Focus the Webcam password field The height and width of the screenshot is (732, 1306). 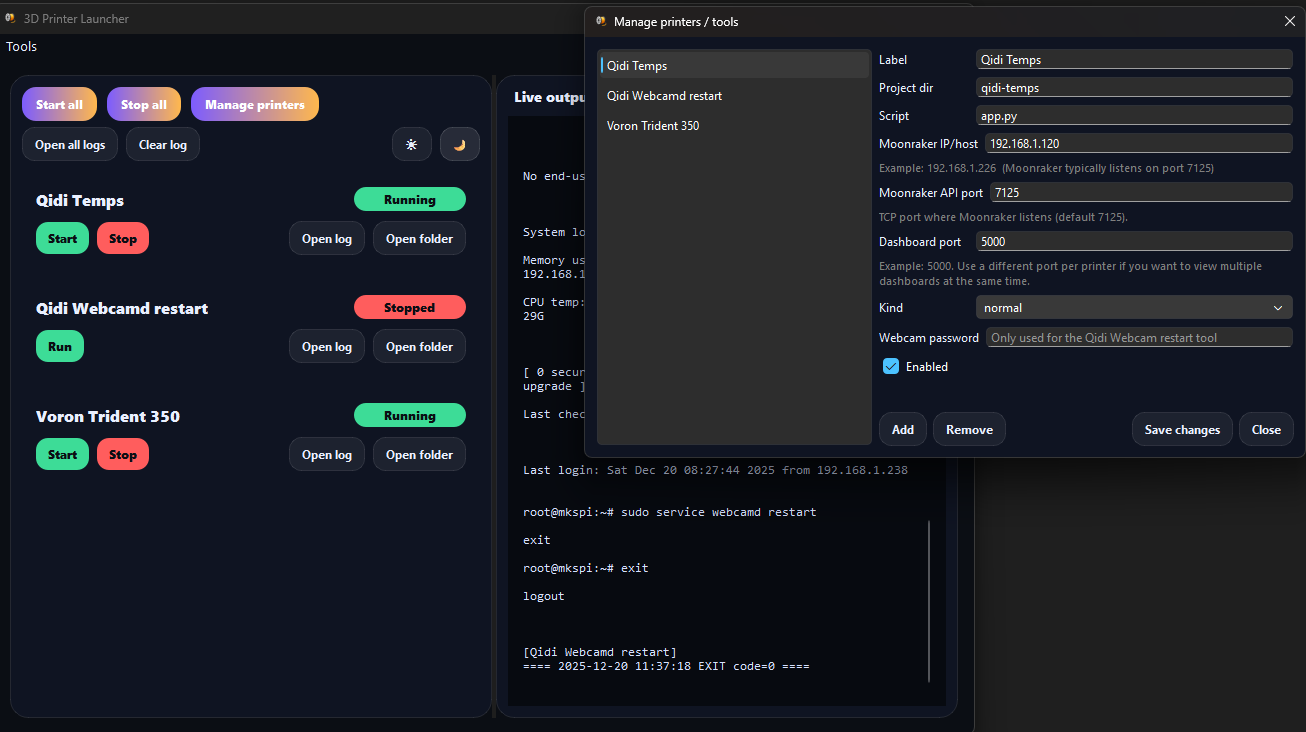[1138, 338]
